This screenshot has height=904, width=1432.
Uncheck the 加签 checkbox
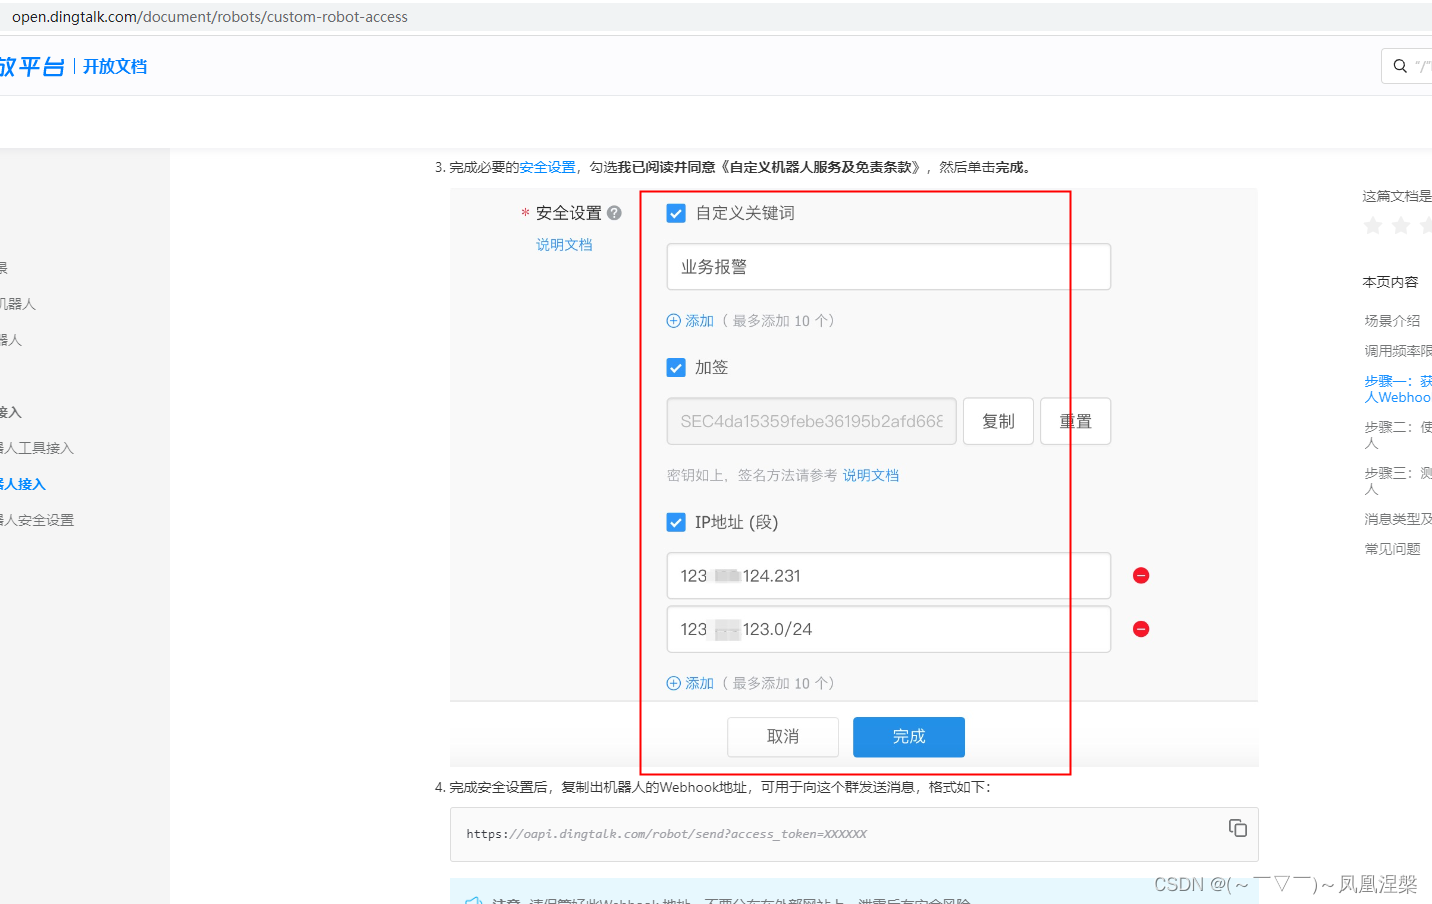click(676, 368)
